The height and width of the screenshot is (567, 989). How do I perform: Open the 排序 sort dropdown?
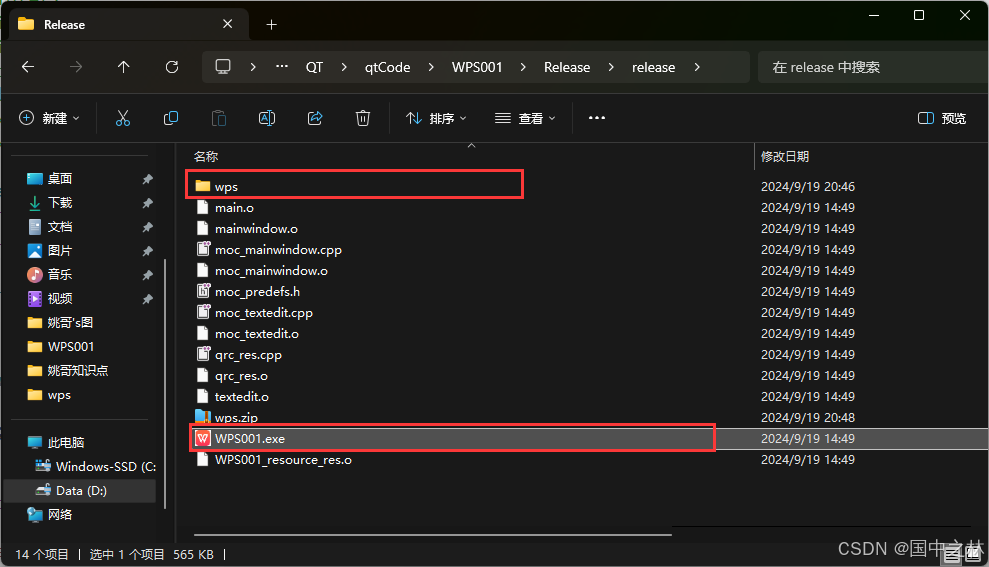click(x=436, y=118)
